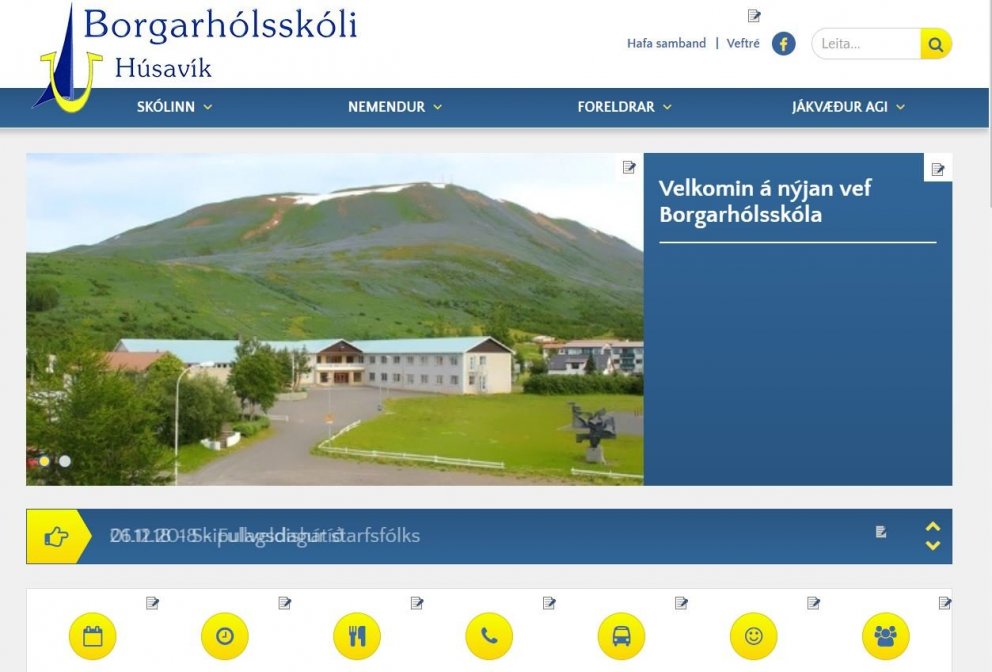Click the phone contact icon
992x672 pixels.
(489, 635)
